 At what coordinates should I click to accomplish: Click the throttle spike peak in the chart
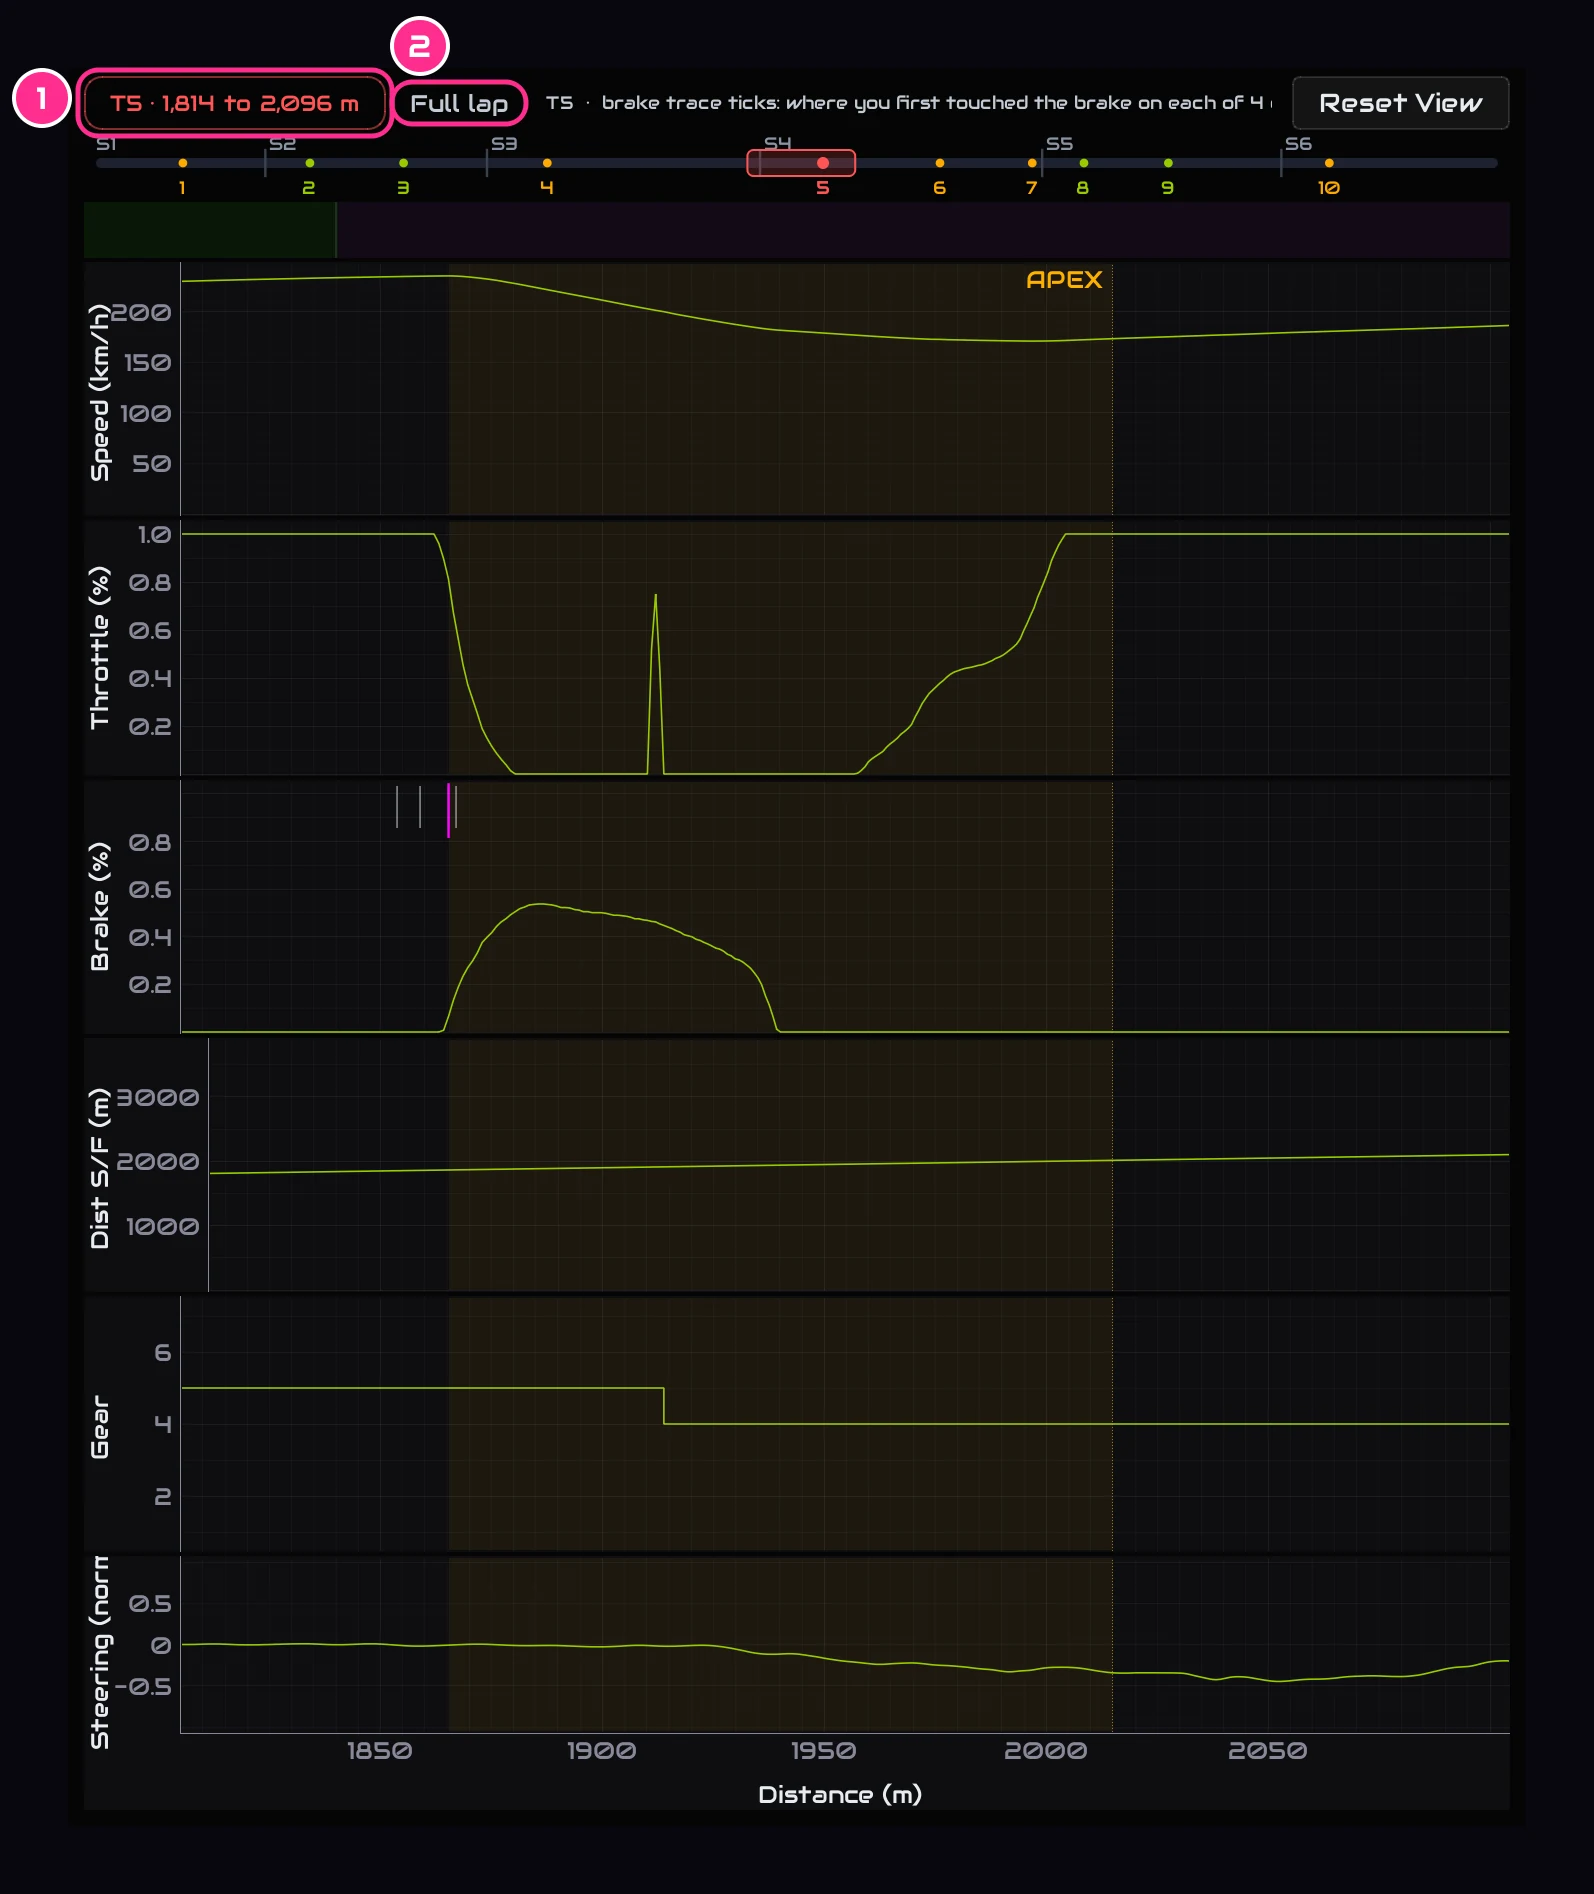(x=655, y=597)
